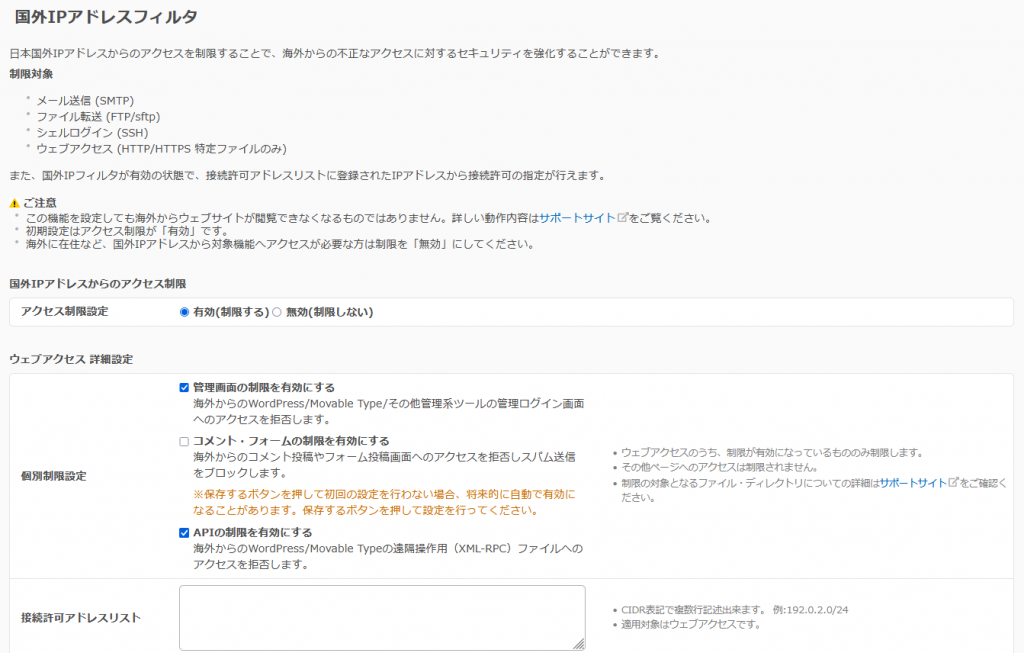Click the resize handle of the address textarea
This screenshot has width=1024, height=653.
coord(579,645)
